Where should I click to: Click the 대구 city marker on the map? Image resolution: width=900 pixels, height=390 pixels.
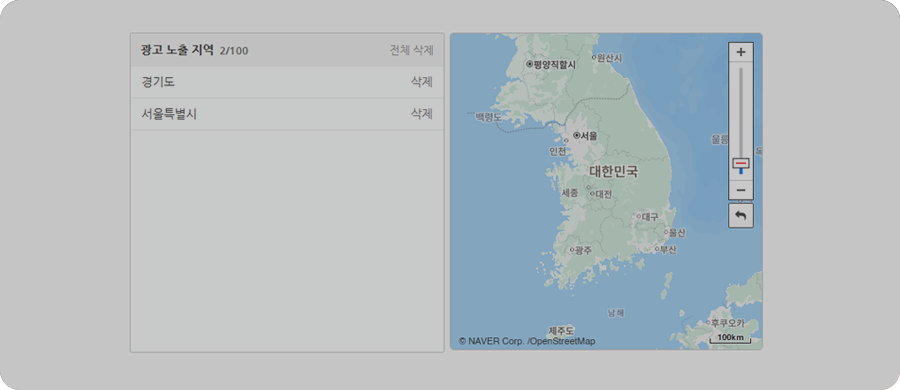click(x=639, y=217)
